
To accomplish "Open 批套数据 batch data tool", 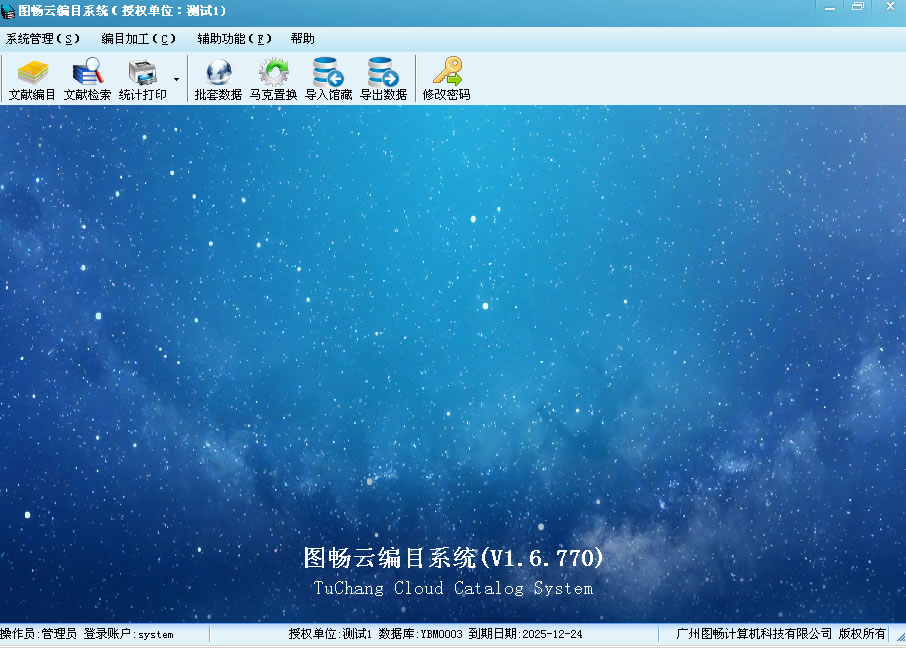I will point(218,79).
